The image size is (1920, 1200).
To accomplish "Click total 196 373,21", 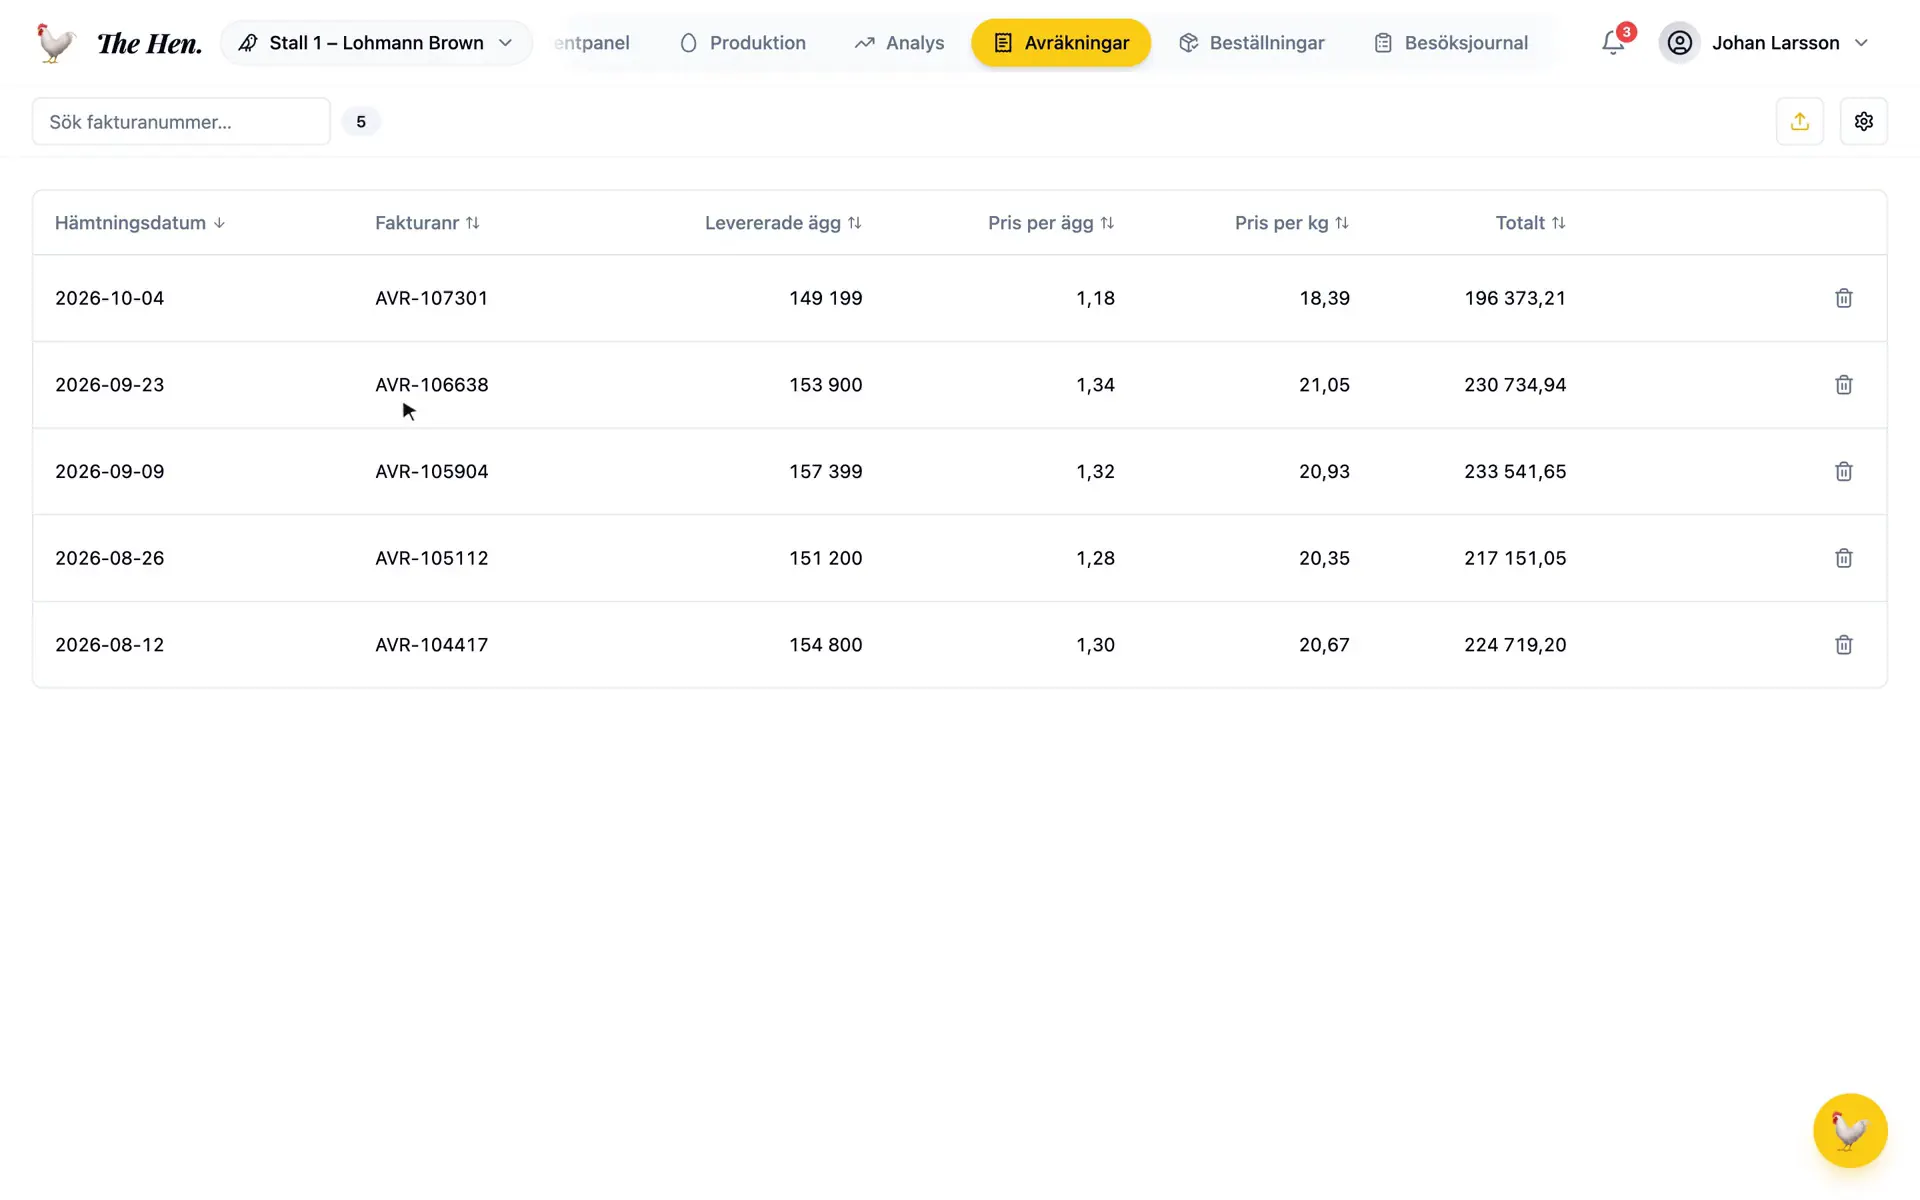I will (1515, 298).
